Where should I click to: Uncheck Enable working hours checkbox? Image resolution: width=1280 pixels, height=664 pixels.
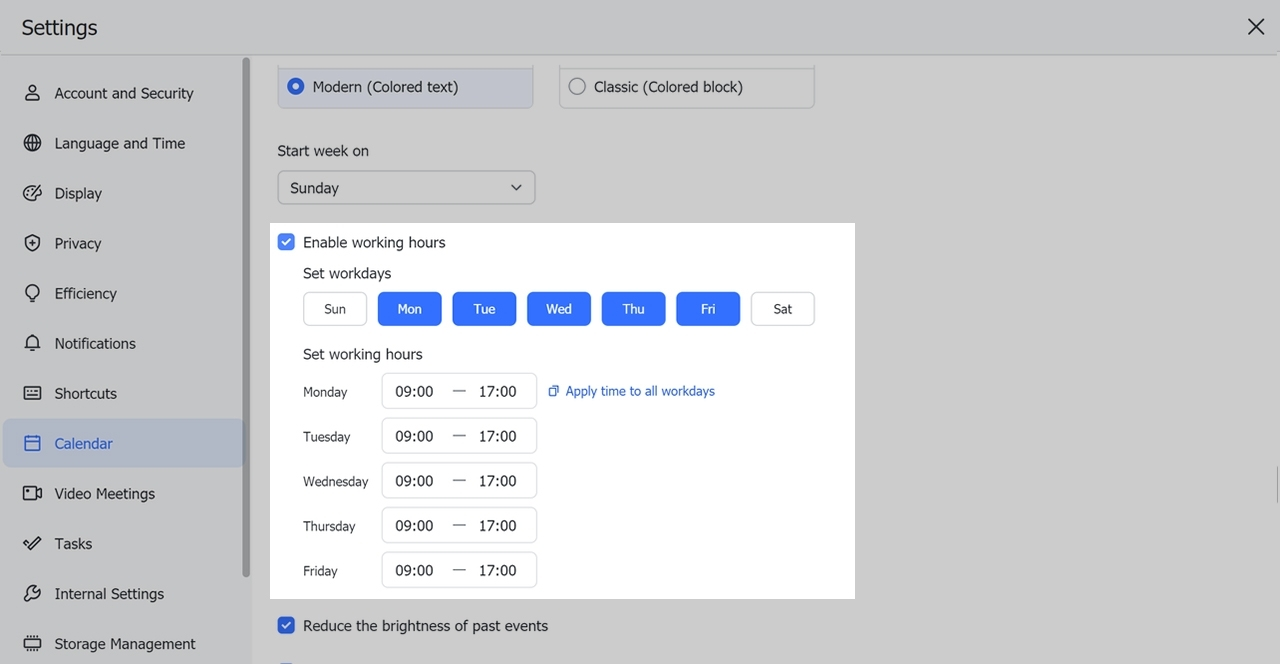tap(286, 242)
